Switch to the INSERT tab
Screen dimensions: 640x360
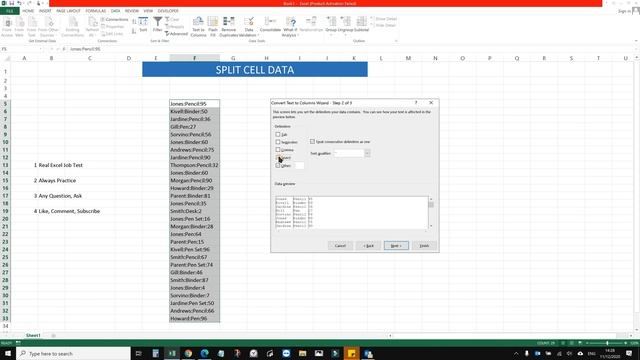[x=45, y=11]
